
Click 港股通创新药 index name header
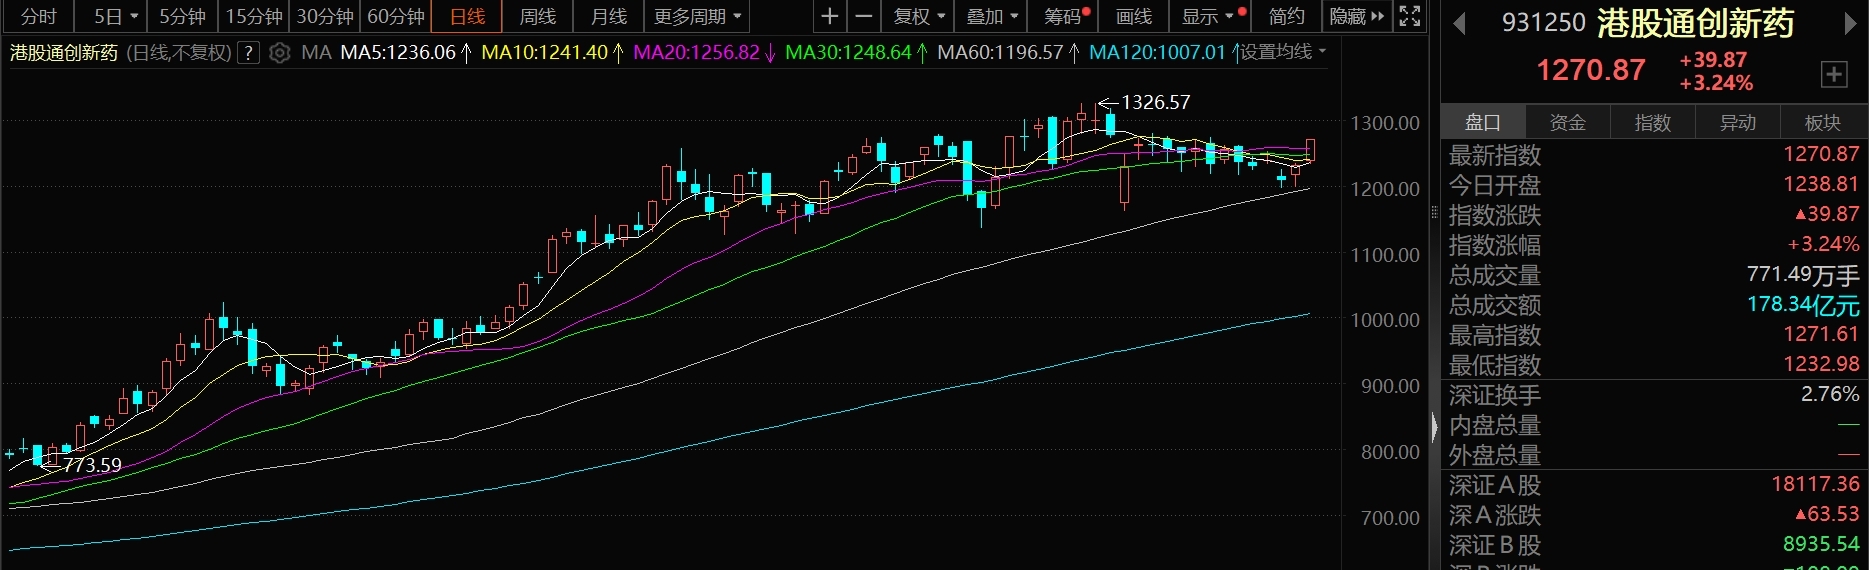[x=1696, y=23]
